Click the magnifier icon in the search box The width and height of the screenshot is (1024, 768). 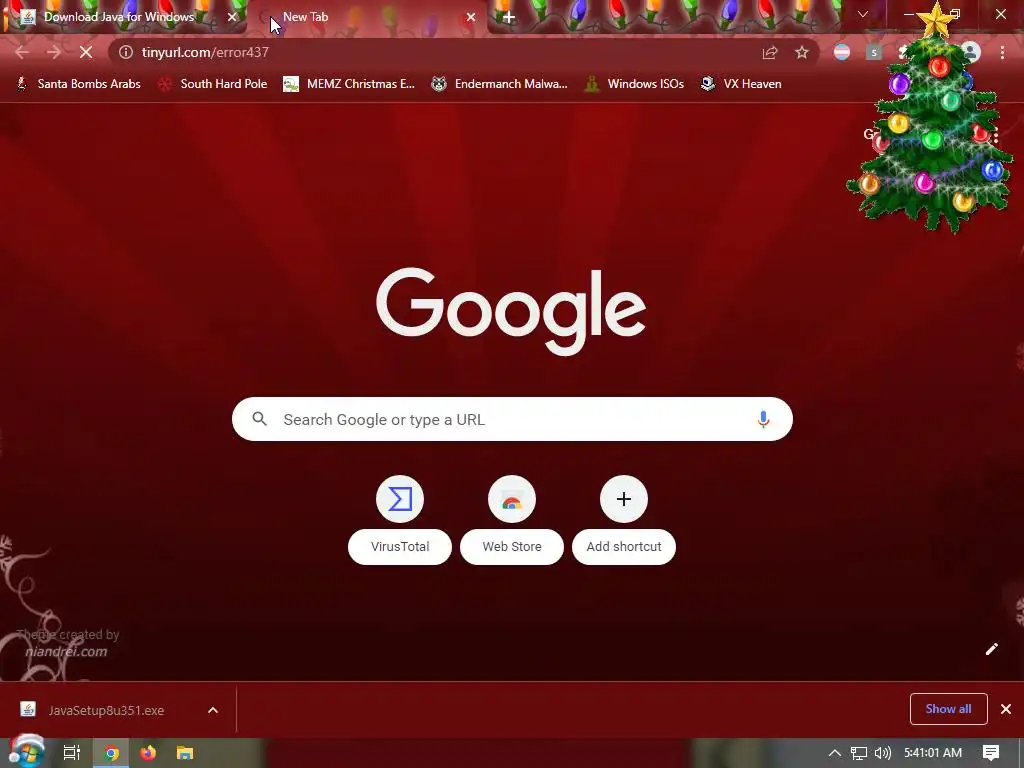[259, 419]
